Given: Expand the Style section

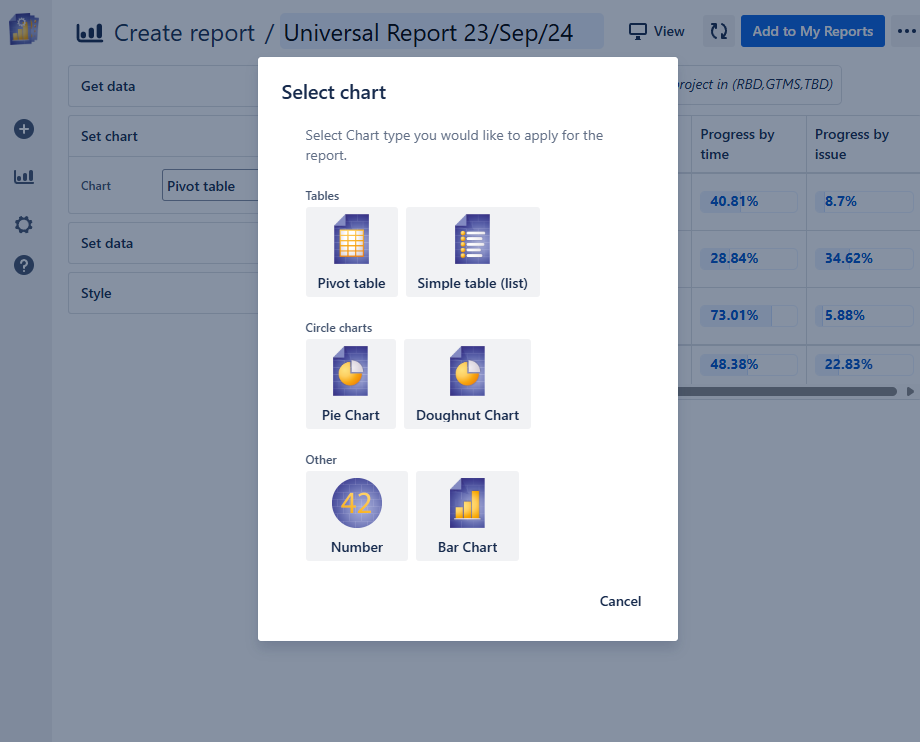Looking at the screenshot, I should coord(163,293).
